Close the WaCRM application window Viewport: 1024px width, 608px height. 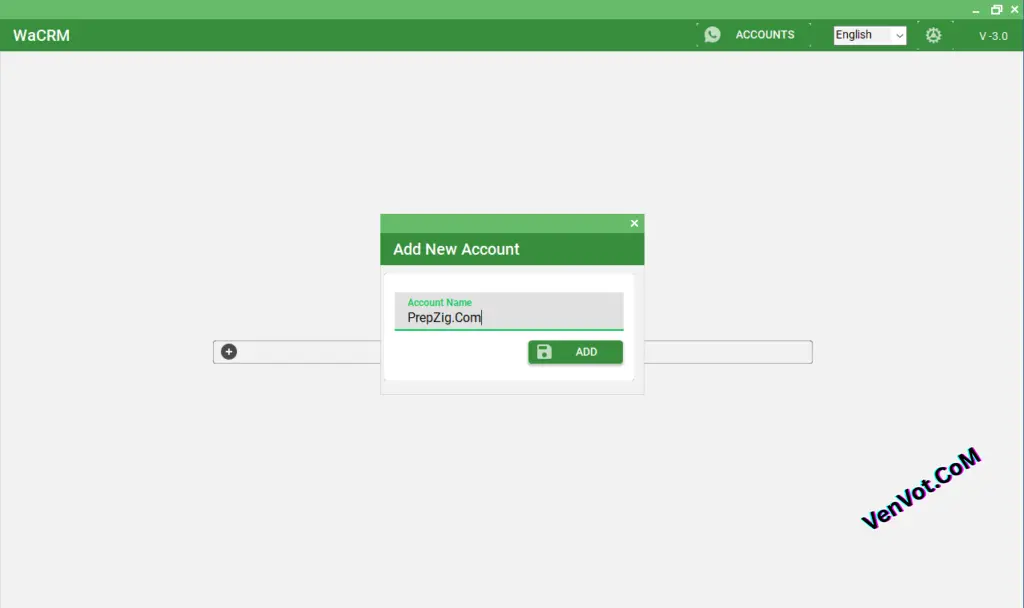(x=1015, y=10)
